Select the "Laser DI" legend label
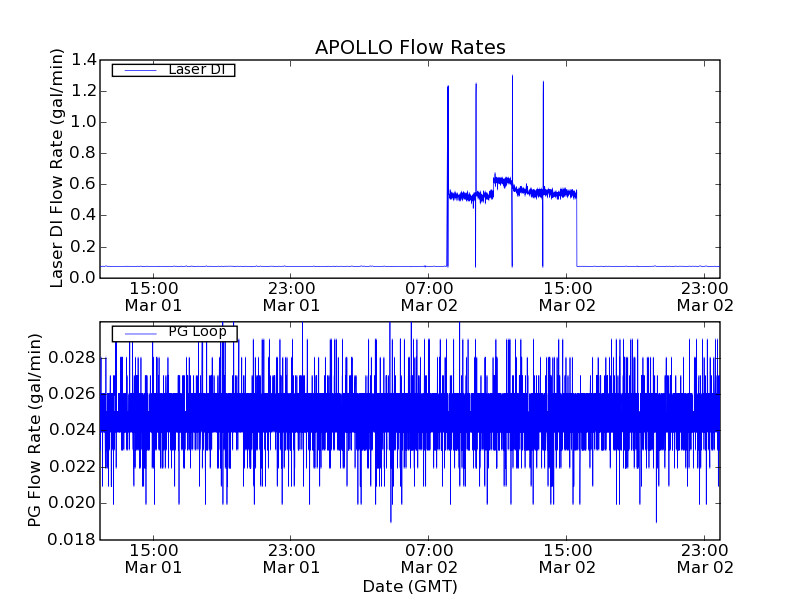The height and width of the screenshot is (600, 800). point(197,69)
